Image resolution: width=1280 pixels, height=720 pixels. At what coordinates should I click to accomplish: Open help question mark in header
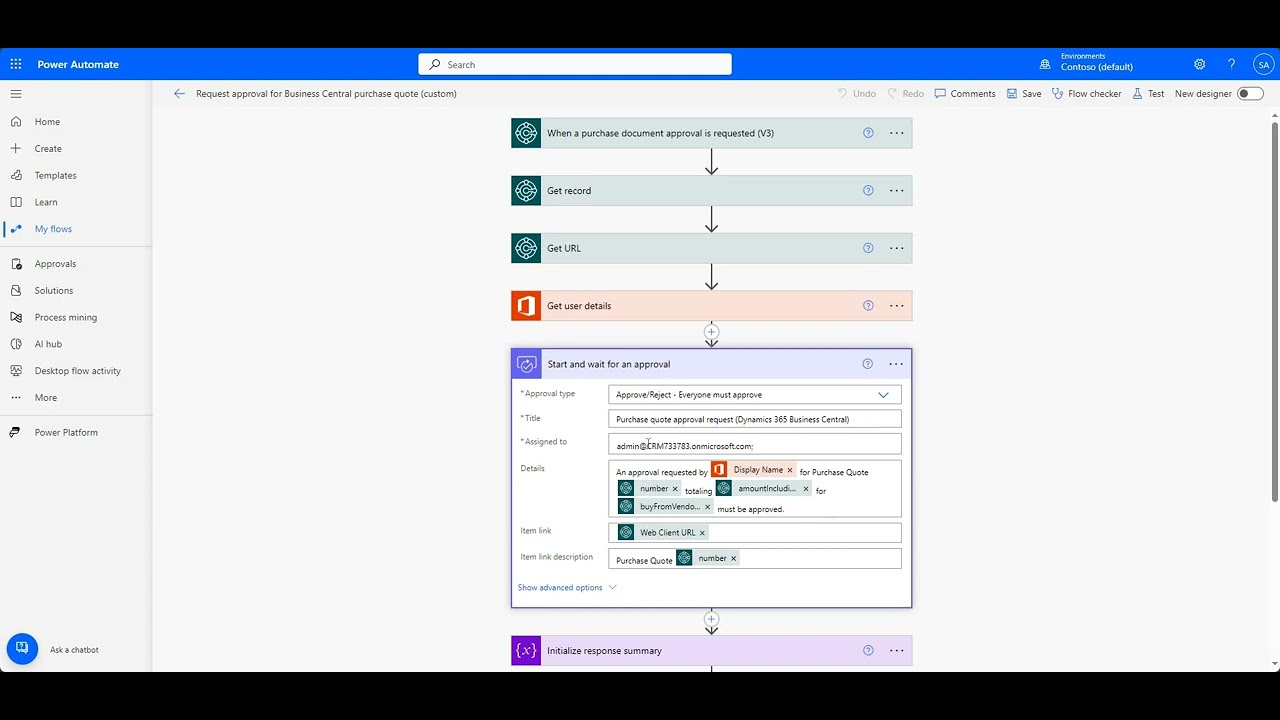(x=1231, y=64)
